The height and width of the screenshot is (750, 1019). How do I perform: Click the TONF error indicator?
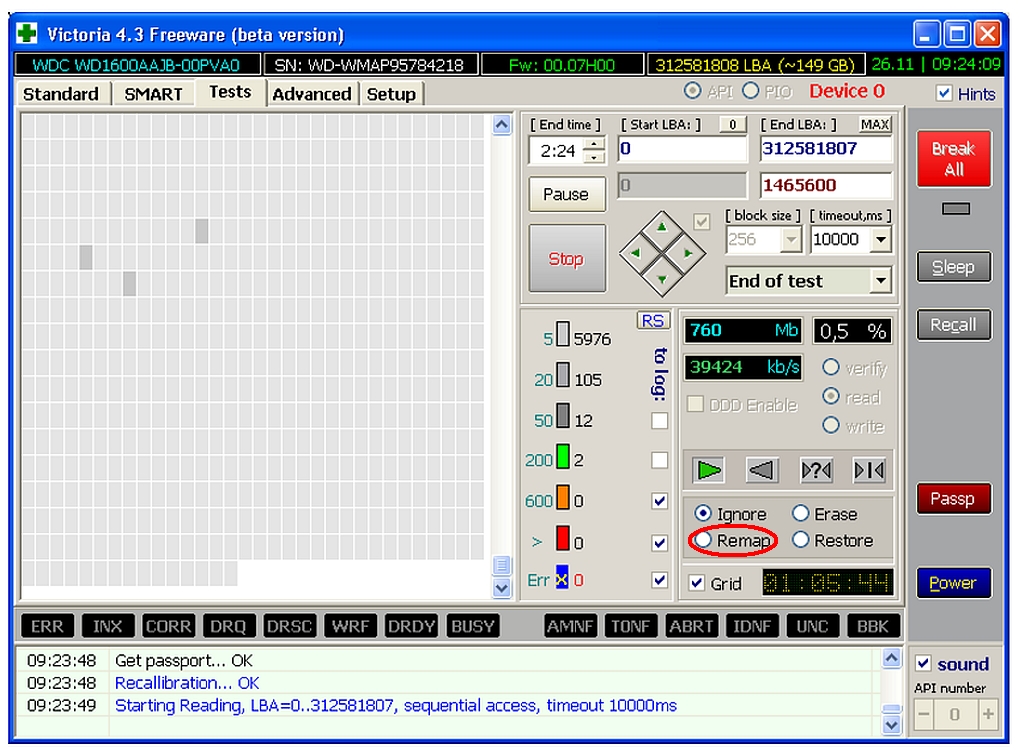pos(630,626)
